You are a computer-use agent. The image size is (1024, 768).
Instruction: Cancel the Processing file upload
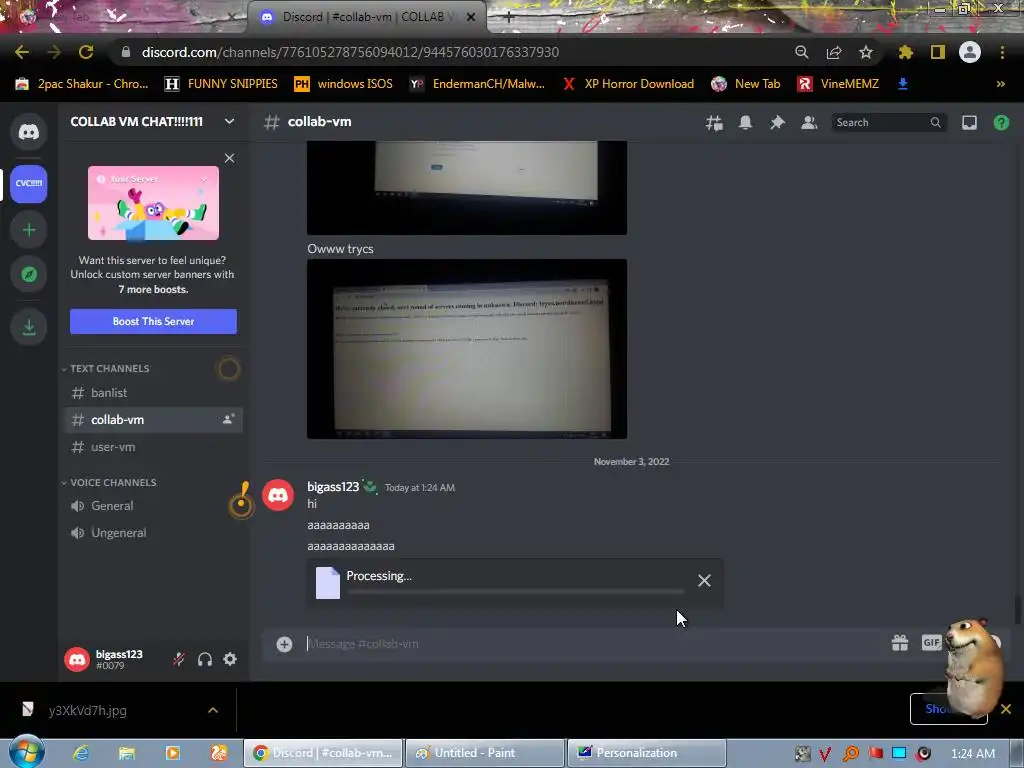pyautogui.click(x=704, y=581)
